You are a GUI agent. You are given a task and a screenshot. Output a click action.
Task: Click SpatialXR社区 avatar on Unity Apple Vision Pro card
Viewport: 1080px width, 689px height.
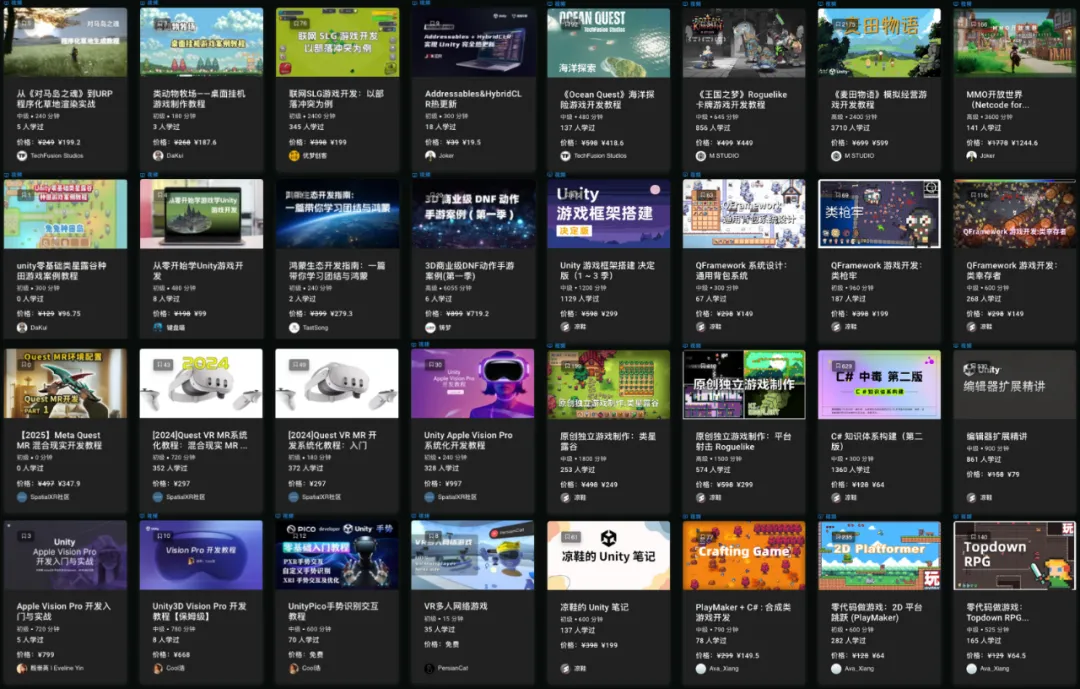(430, 497)
